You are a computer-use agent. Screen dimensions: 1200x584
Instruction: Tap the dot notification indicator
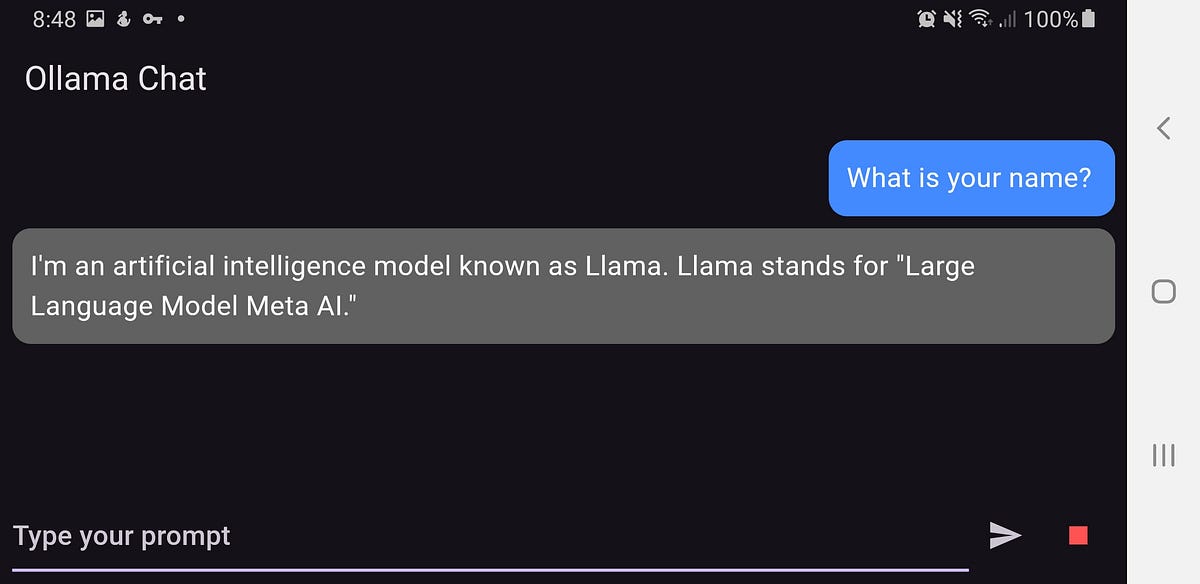pos(182,18)
